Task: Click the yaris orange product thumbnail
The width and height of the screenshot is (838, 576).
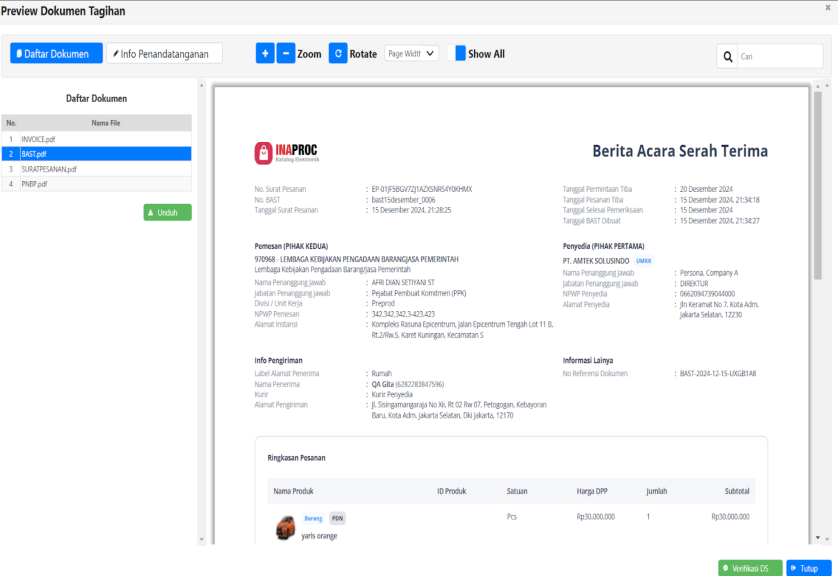Action: [285, 527]
